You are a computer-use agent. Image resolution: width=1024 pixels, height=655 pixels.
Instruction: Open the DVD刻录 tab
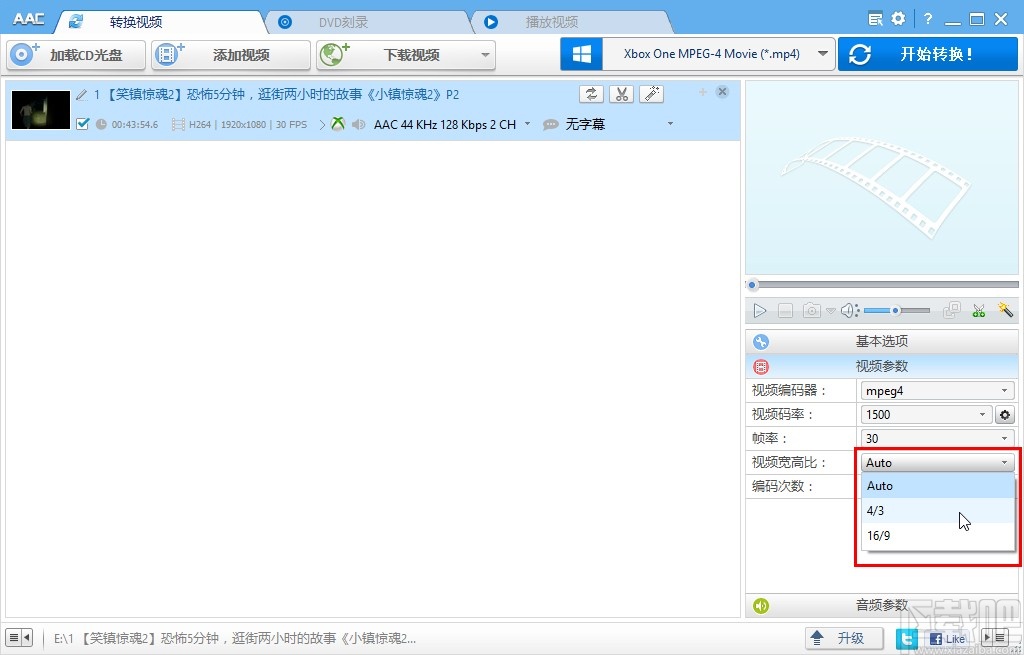(344, 22)
